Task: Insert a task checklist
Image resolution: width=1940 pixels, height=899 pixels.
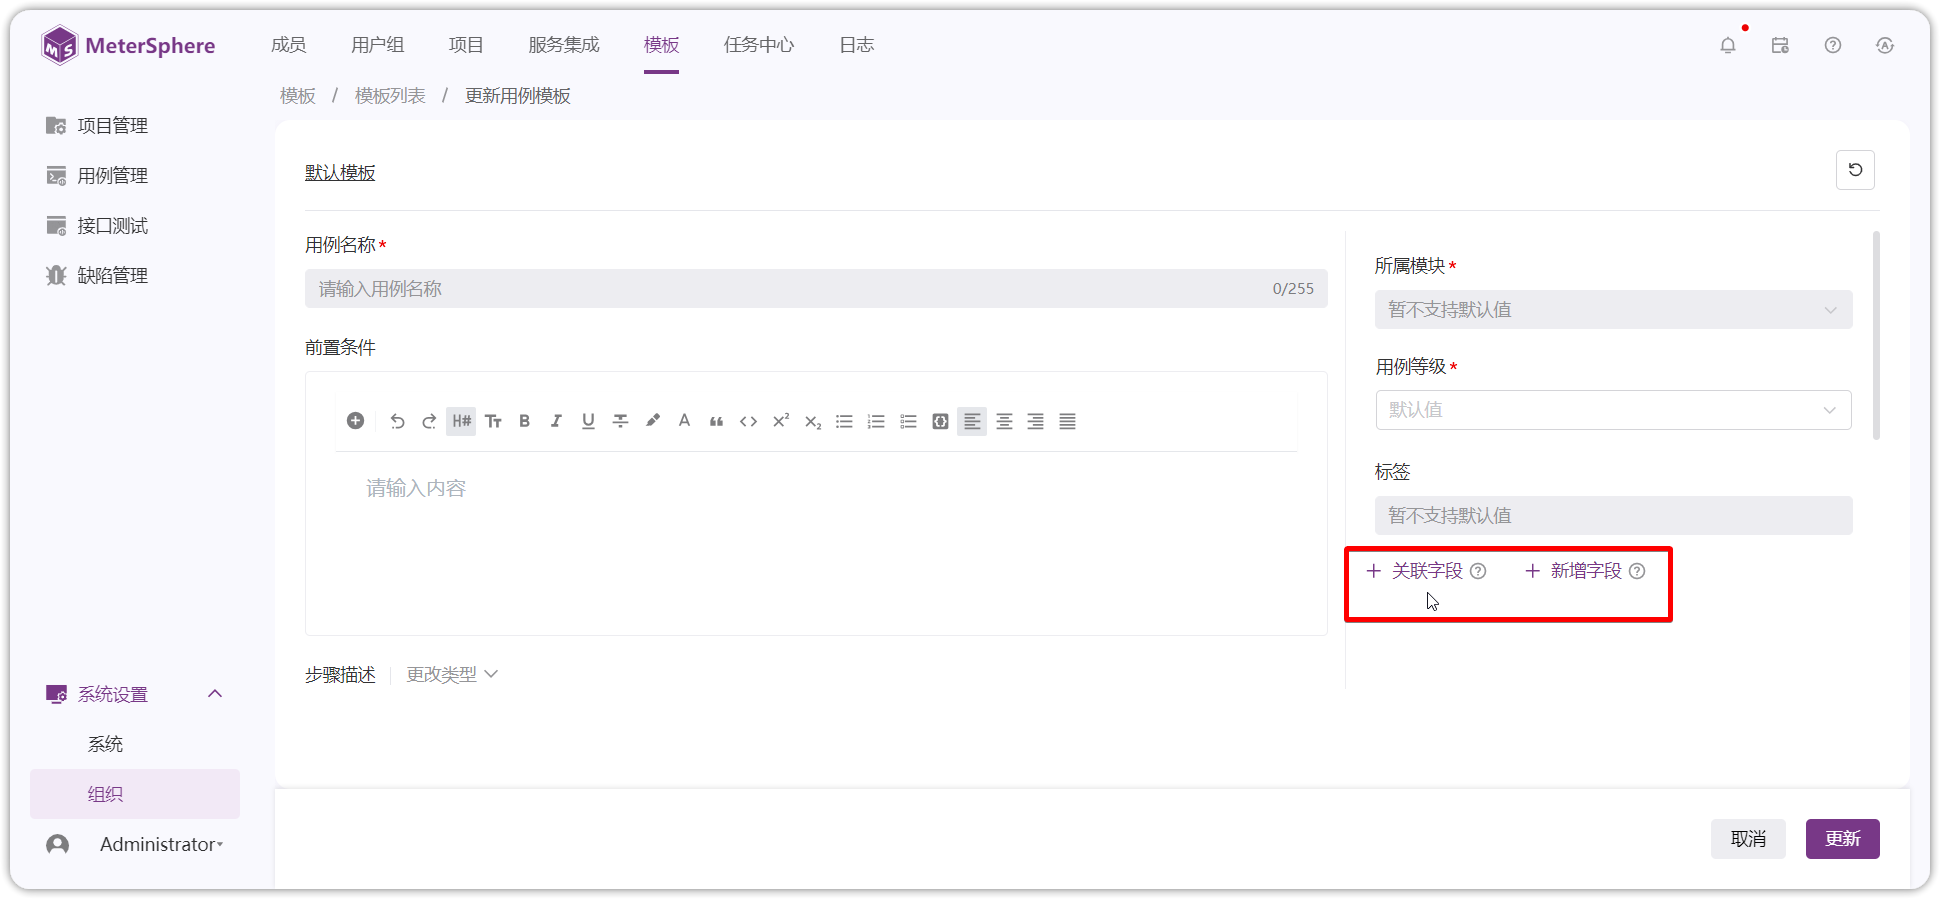Action: click(908, 421)
